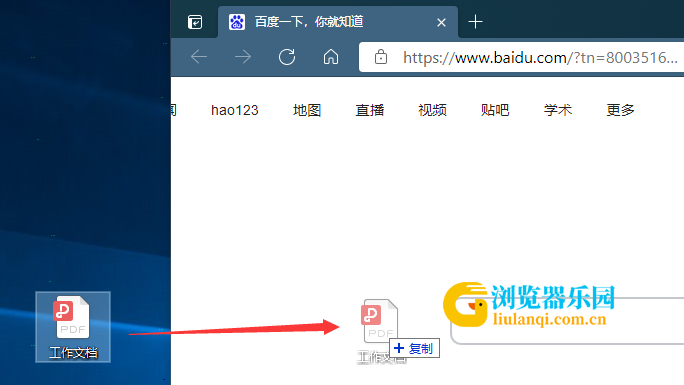The image size is (684, 385).
Task: Open the 地图 link
Action: (307, 110)
